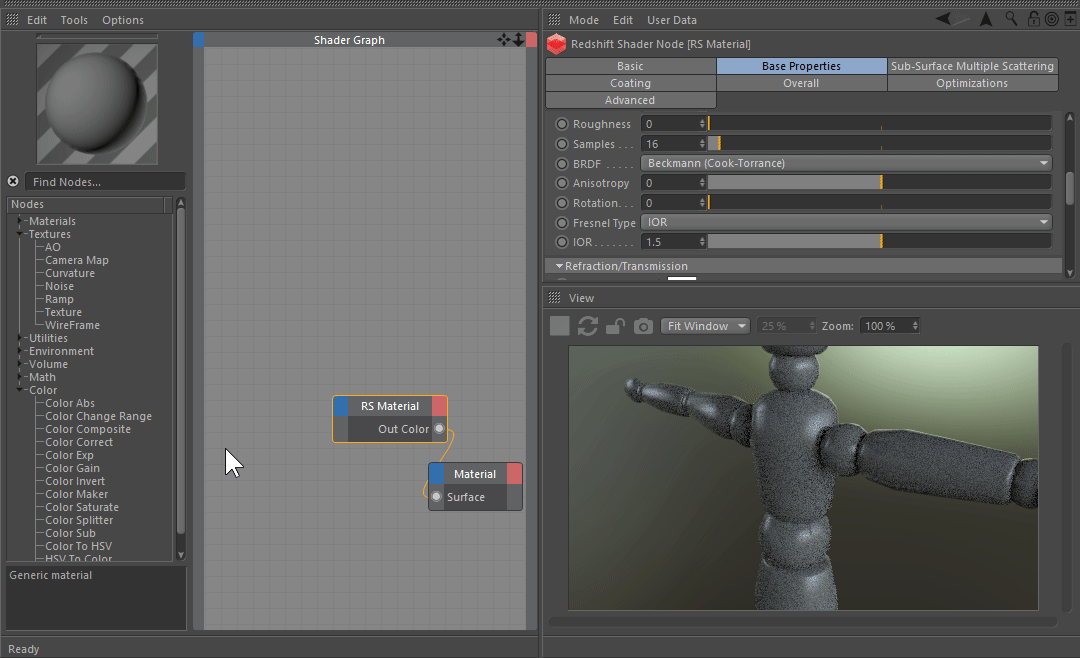Image resolution: width=1080 pixels, height=658 pixels.
Task: Click the Shader Graph zoom arrow icon
Action: [x=519, y=40]
